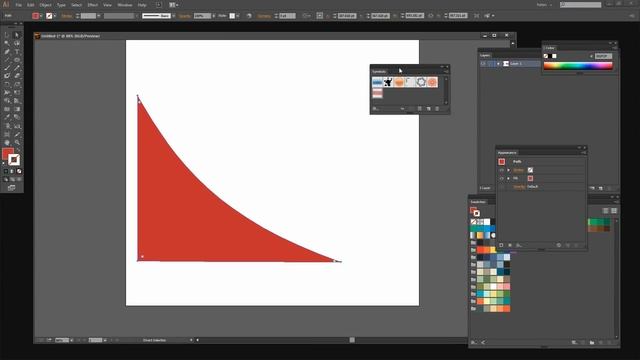This screenshot has width=640, height=360.
Task: Select the black ink splat symbol
Action: point(388,82)
